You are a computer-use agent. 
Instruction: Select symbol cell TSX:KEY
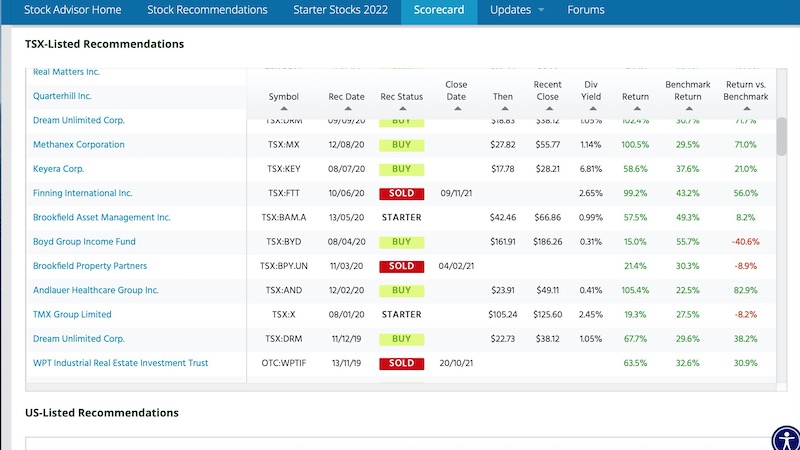(x=284, y=169)
